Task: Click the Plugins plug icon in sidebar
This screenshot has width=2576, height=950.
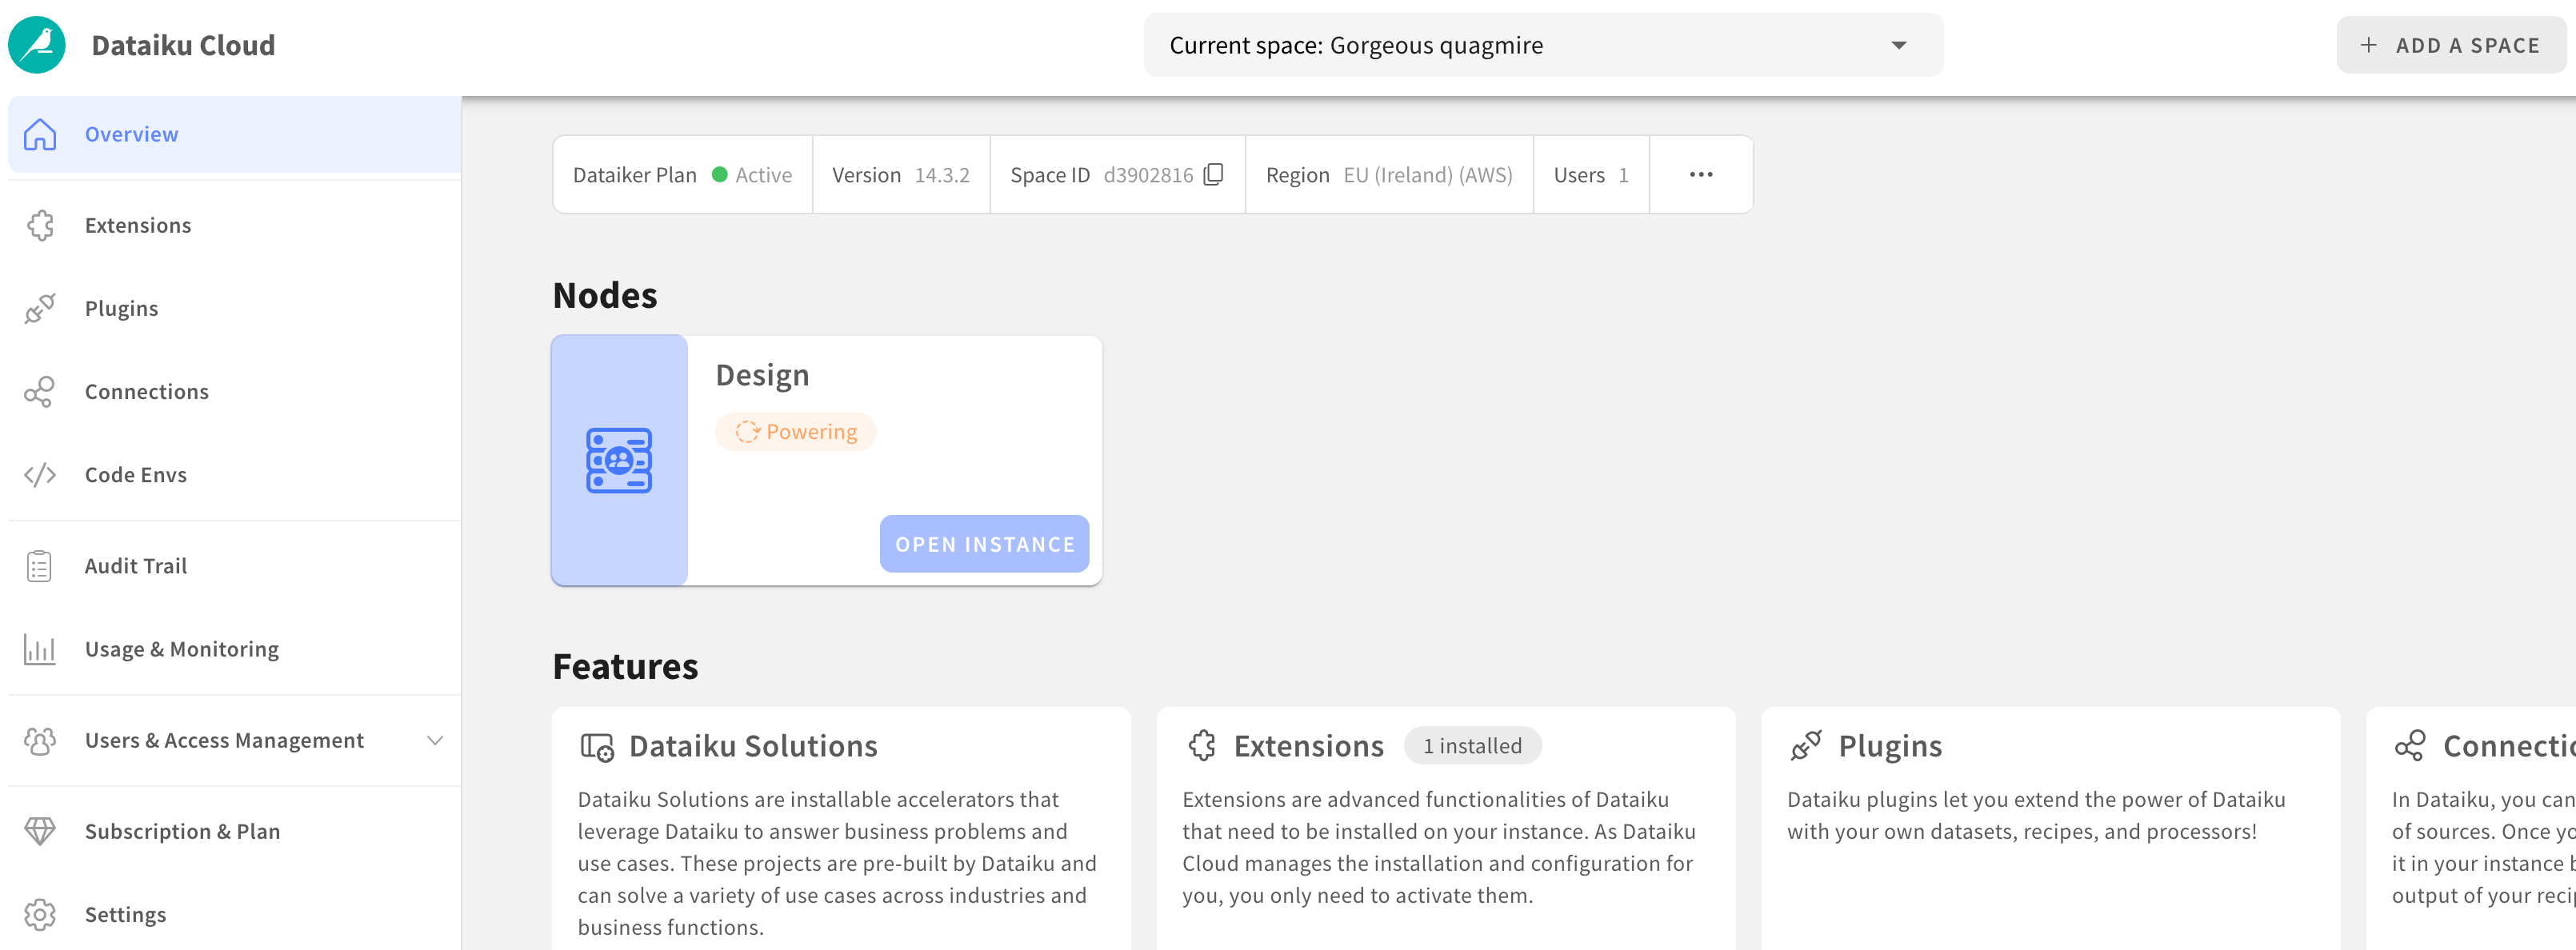Action: point(40,308)
